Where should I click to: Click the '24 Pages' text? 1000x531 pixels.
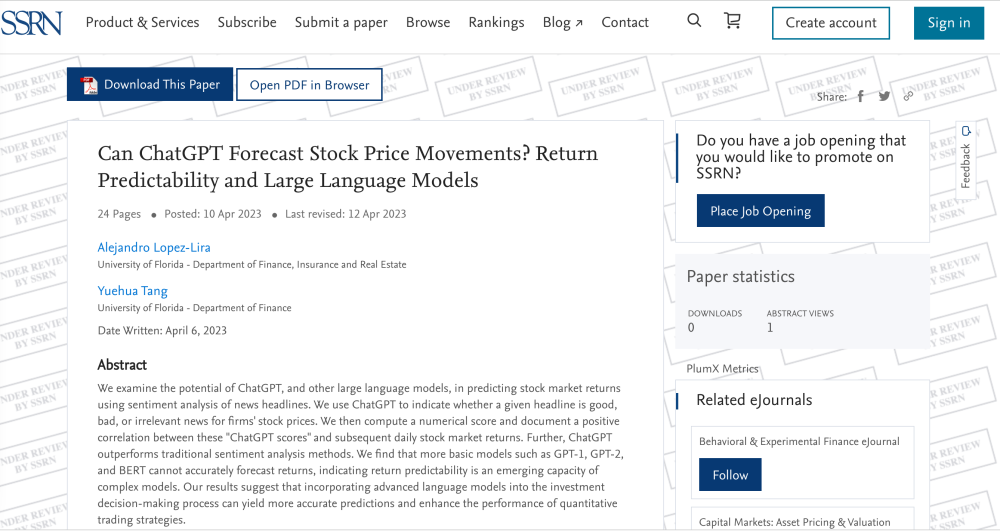[x=119, y=214]
